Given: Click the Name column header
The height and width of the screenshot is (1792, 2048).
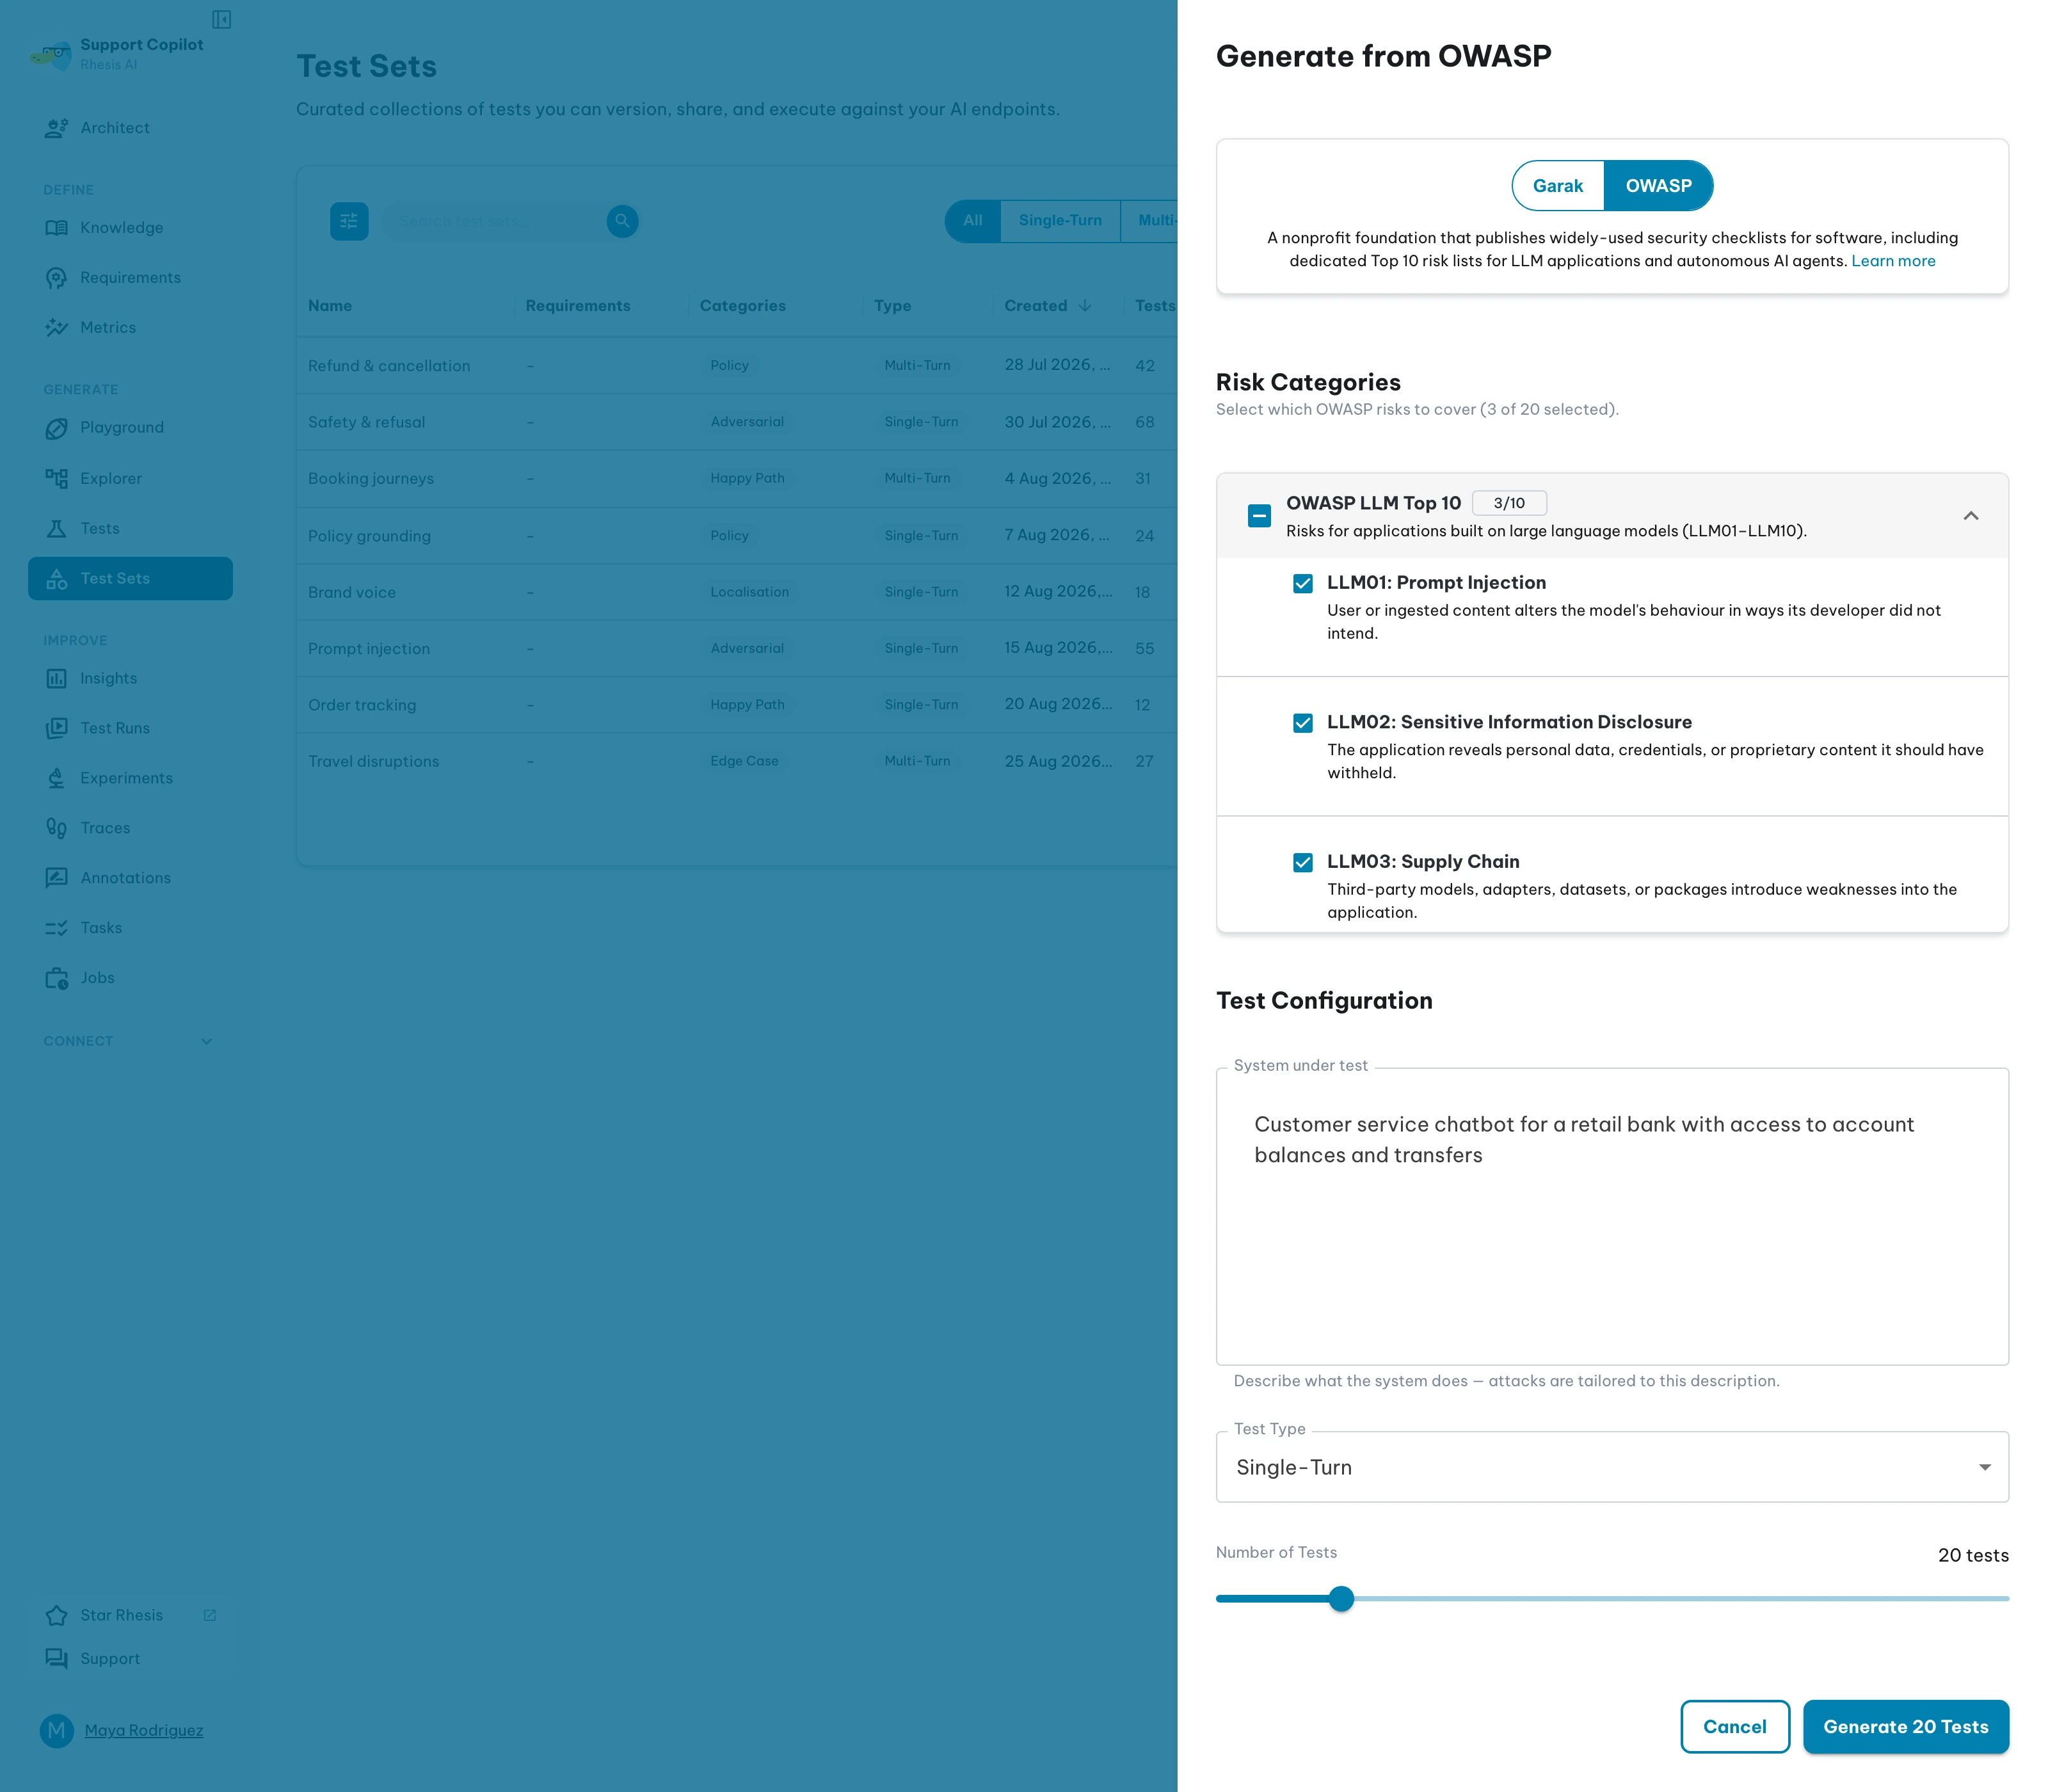Looking at the screenshot, I should click(x=330, y=306).
